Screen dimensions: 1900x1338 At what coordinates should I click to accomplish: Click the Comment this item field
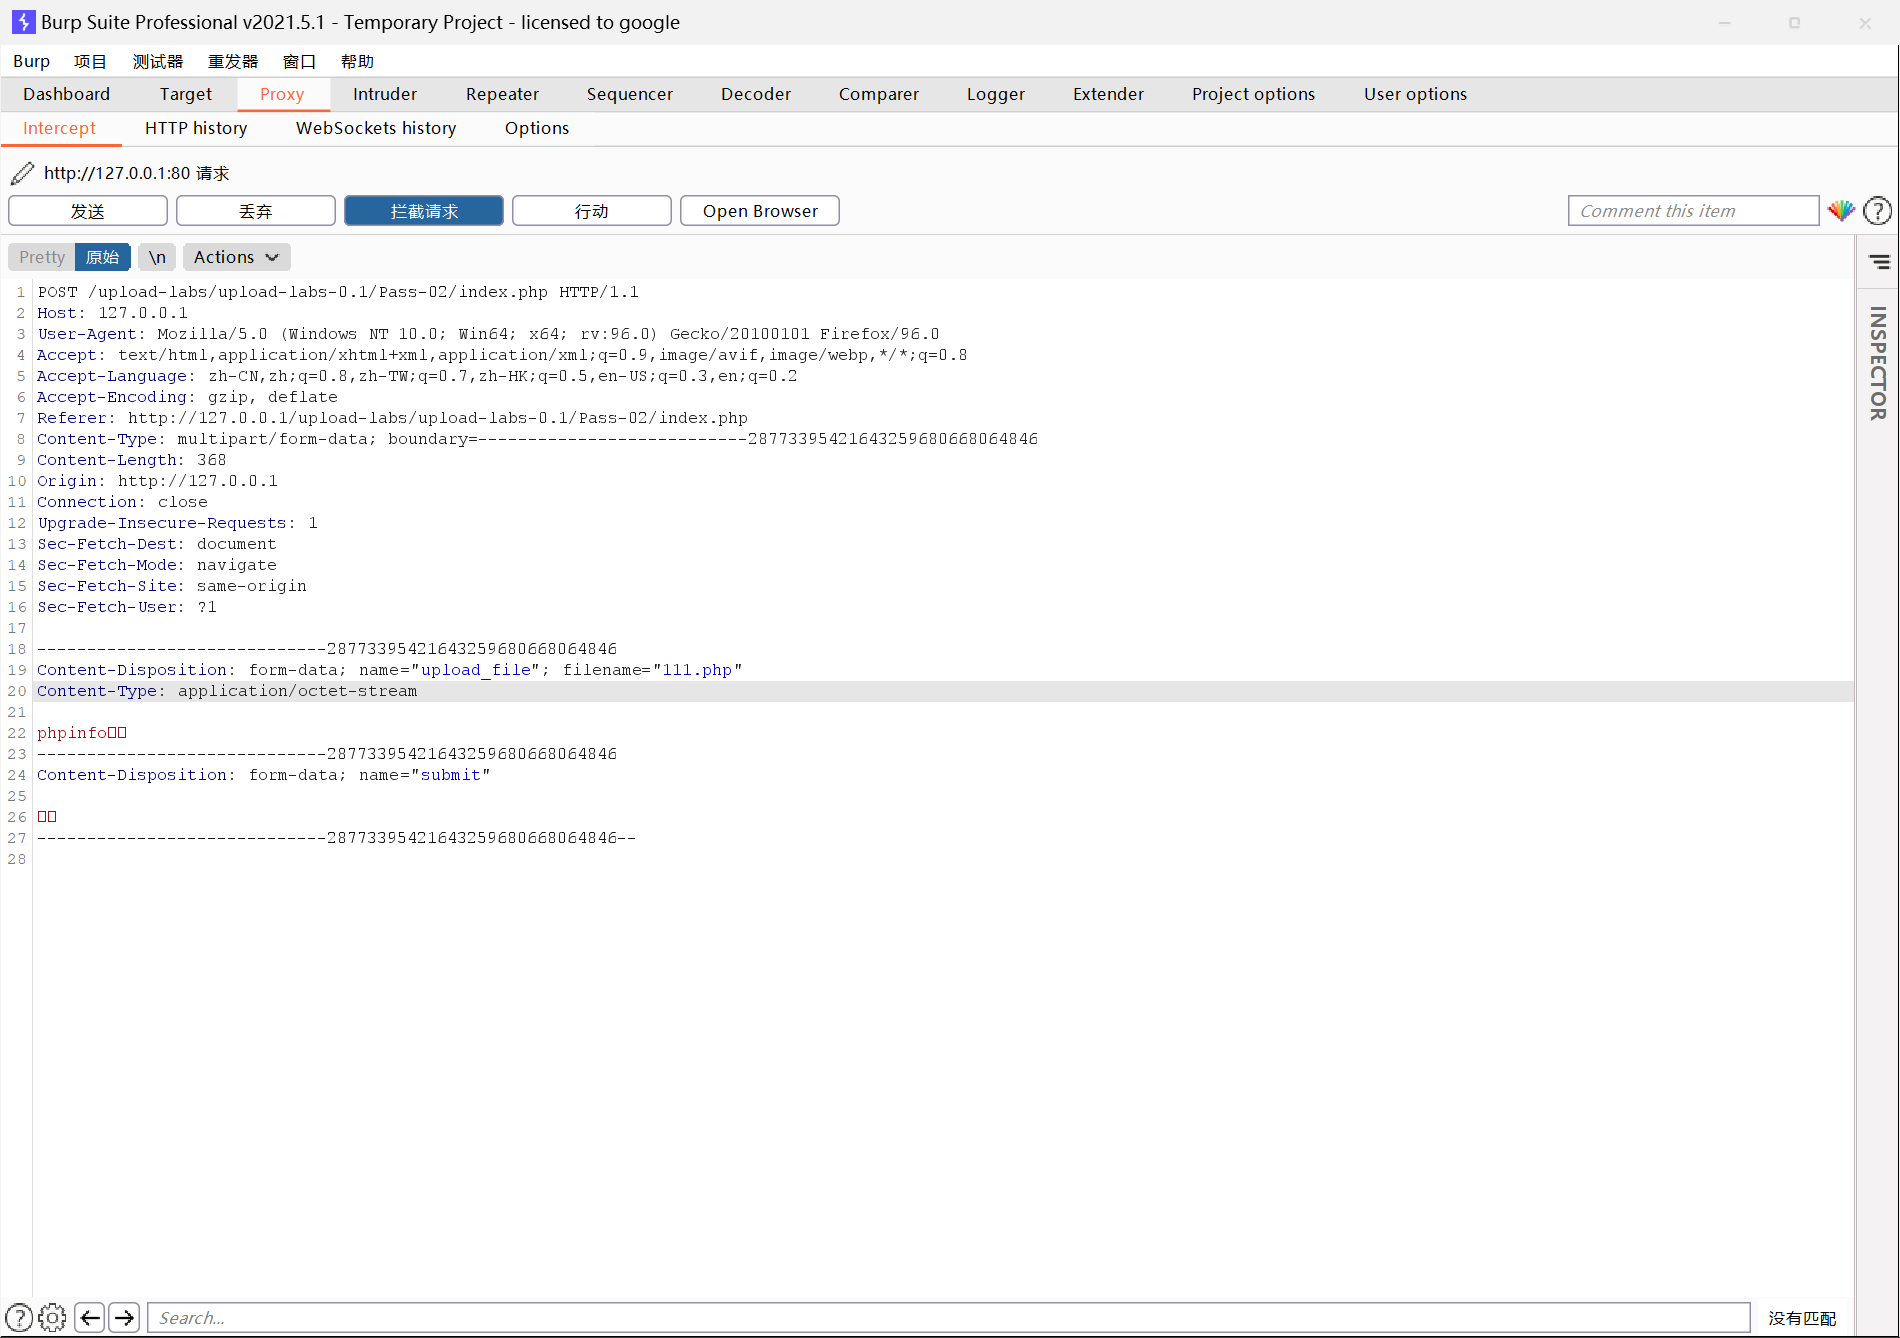point(1694,211)
